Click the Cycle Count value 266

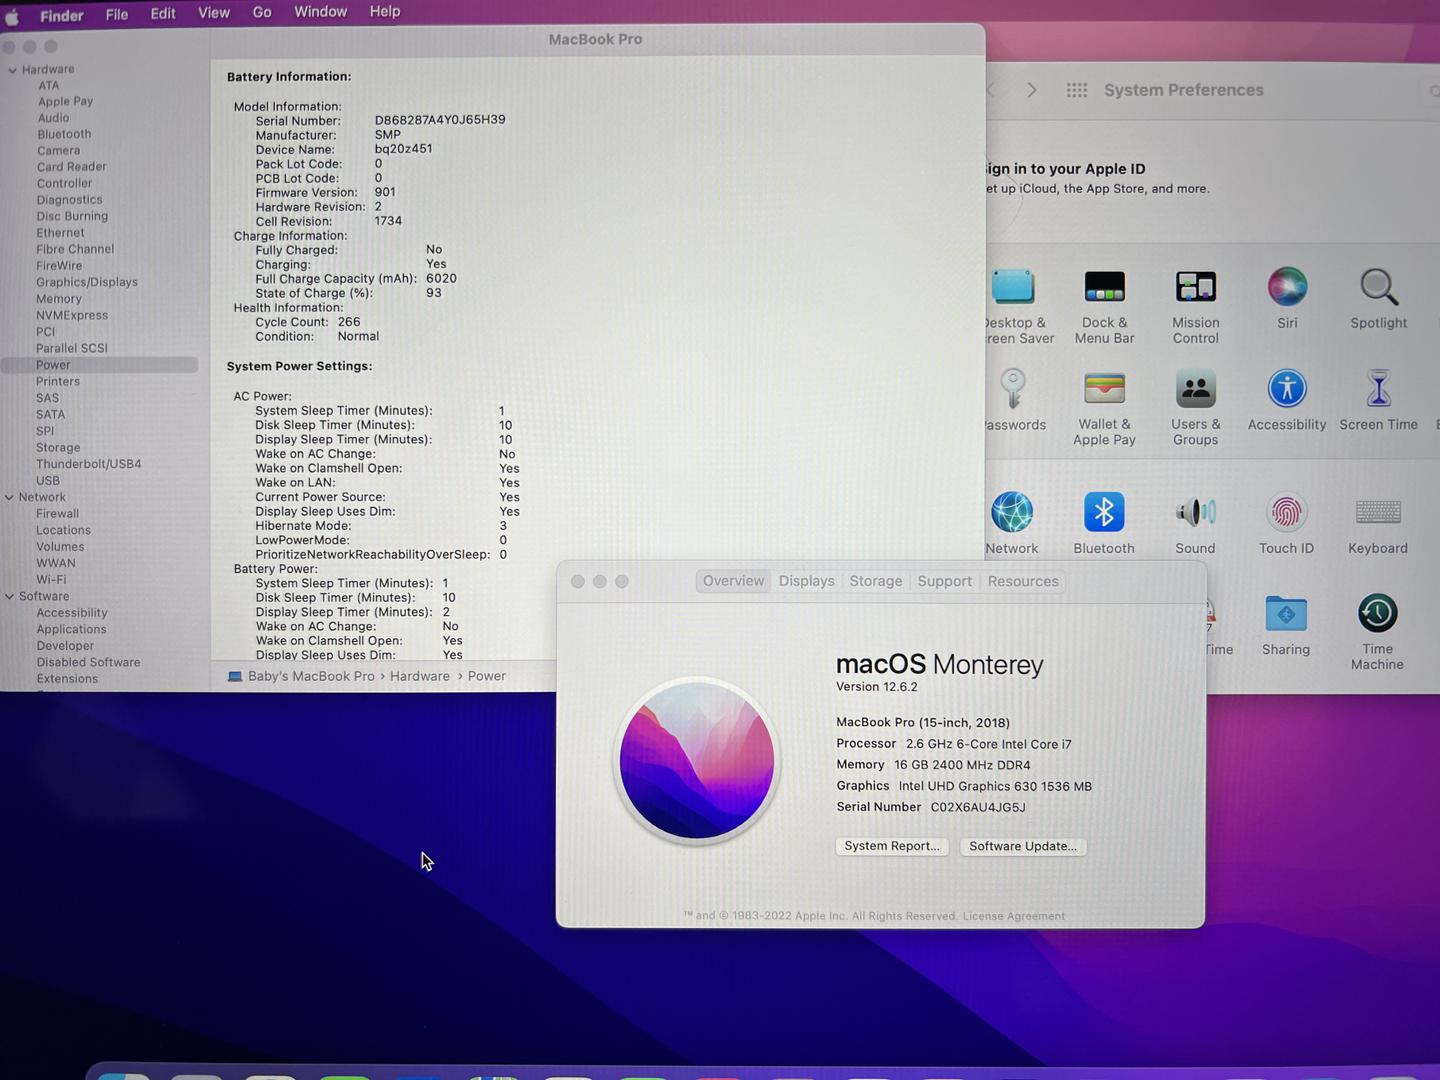click(x=349, y=322)
